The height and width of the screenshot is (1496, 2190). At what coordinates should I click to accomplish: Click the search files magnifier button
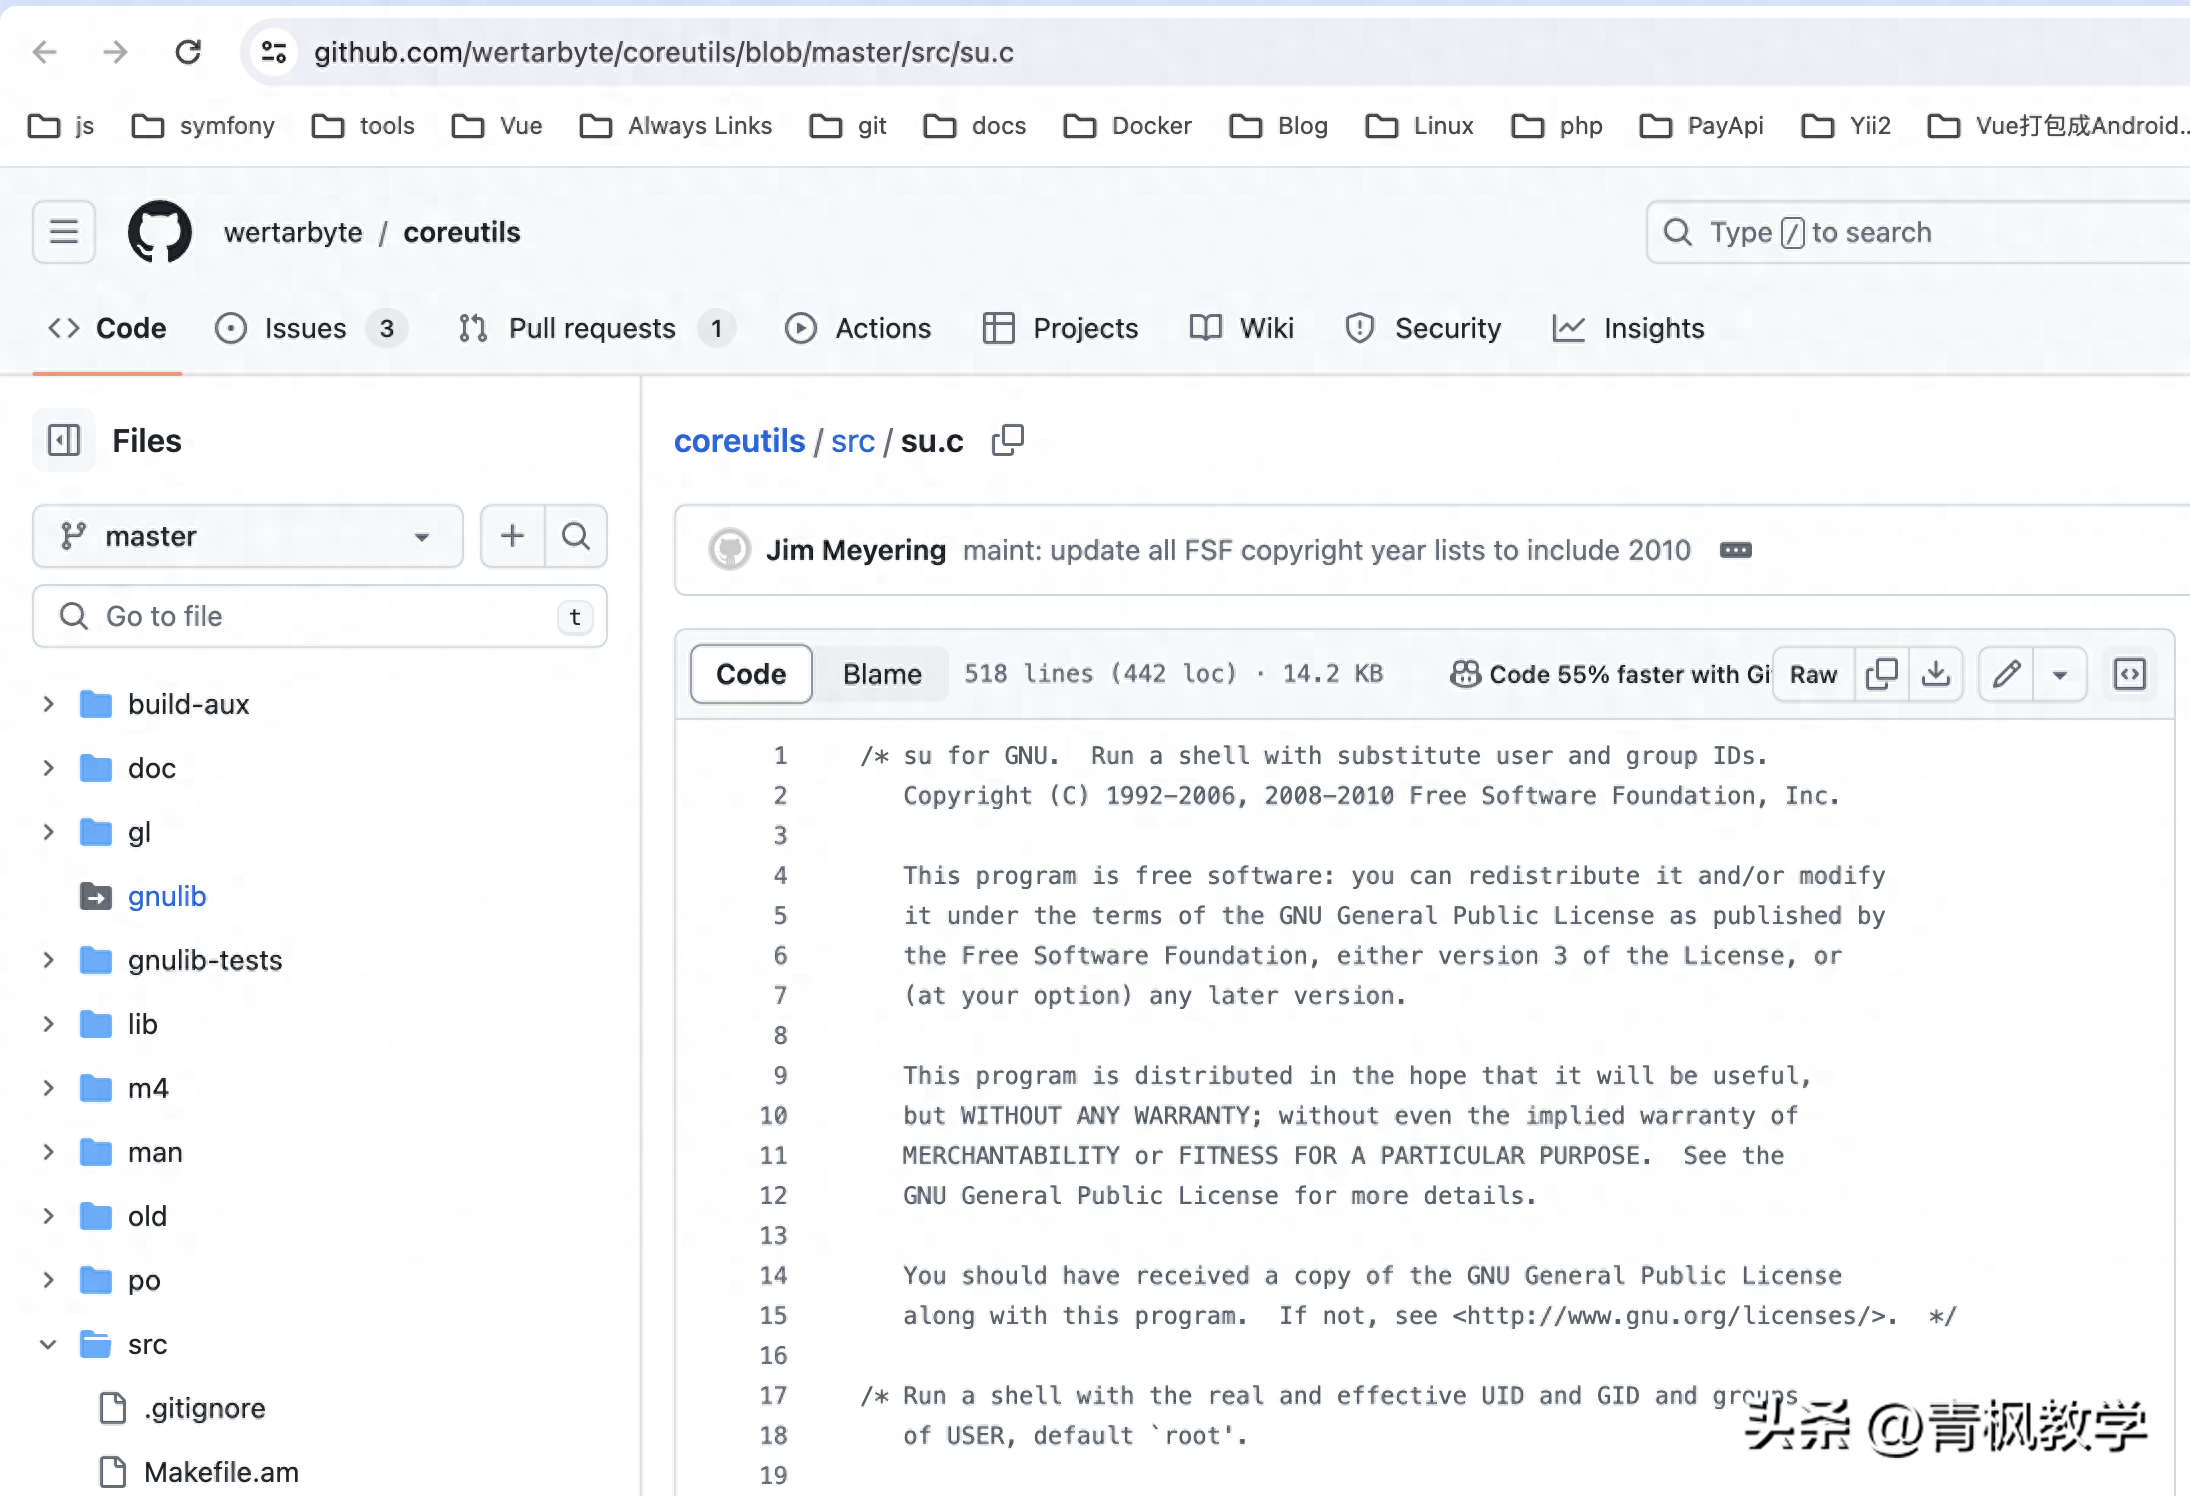pos(575,536)
